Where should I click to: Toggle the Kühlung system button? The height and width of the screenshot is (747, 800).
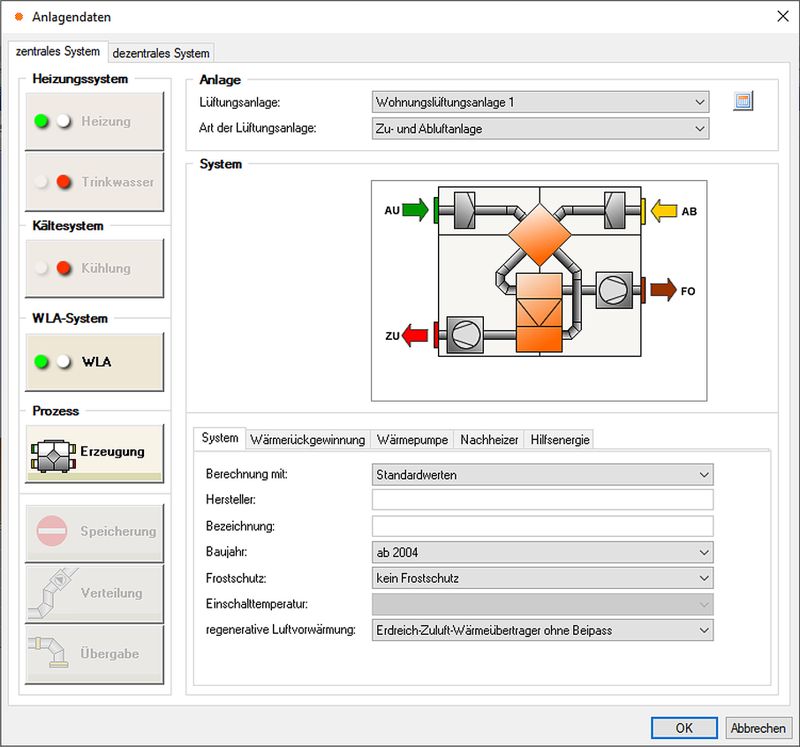pyautogui.click(x=95, y=268)
